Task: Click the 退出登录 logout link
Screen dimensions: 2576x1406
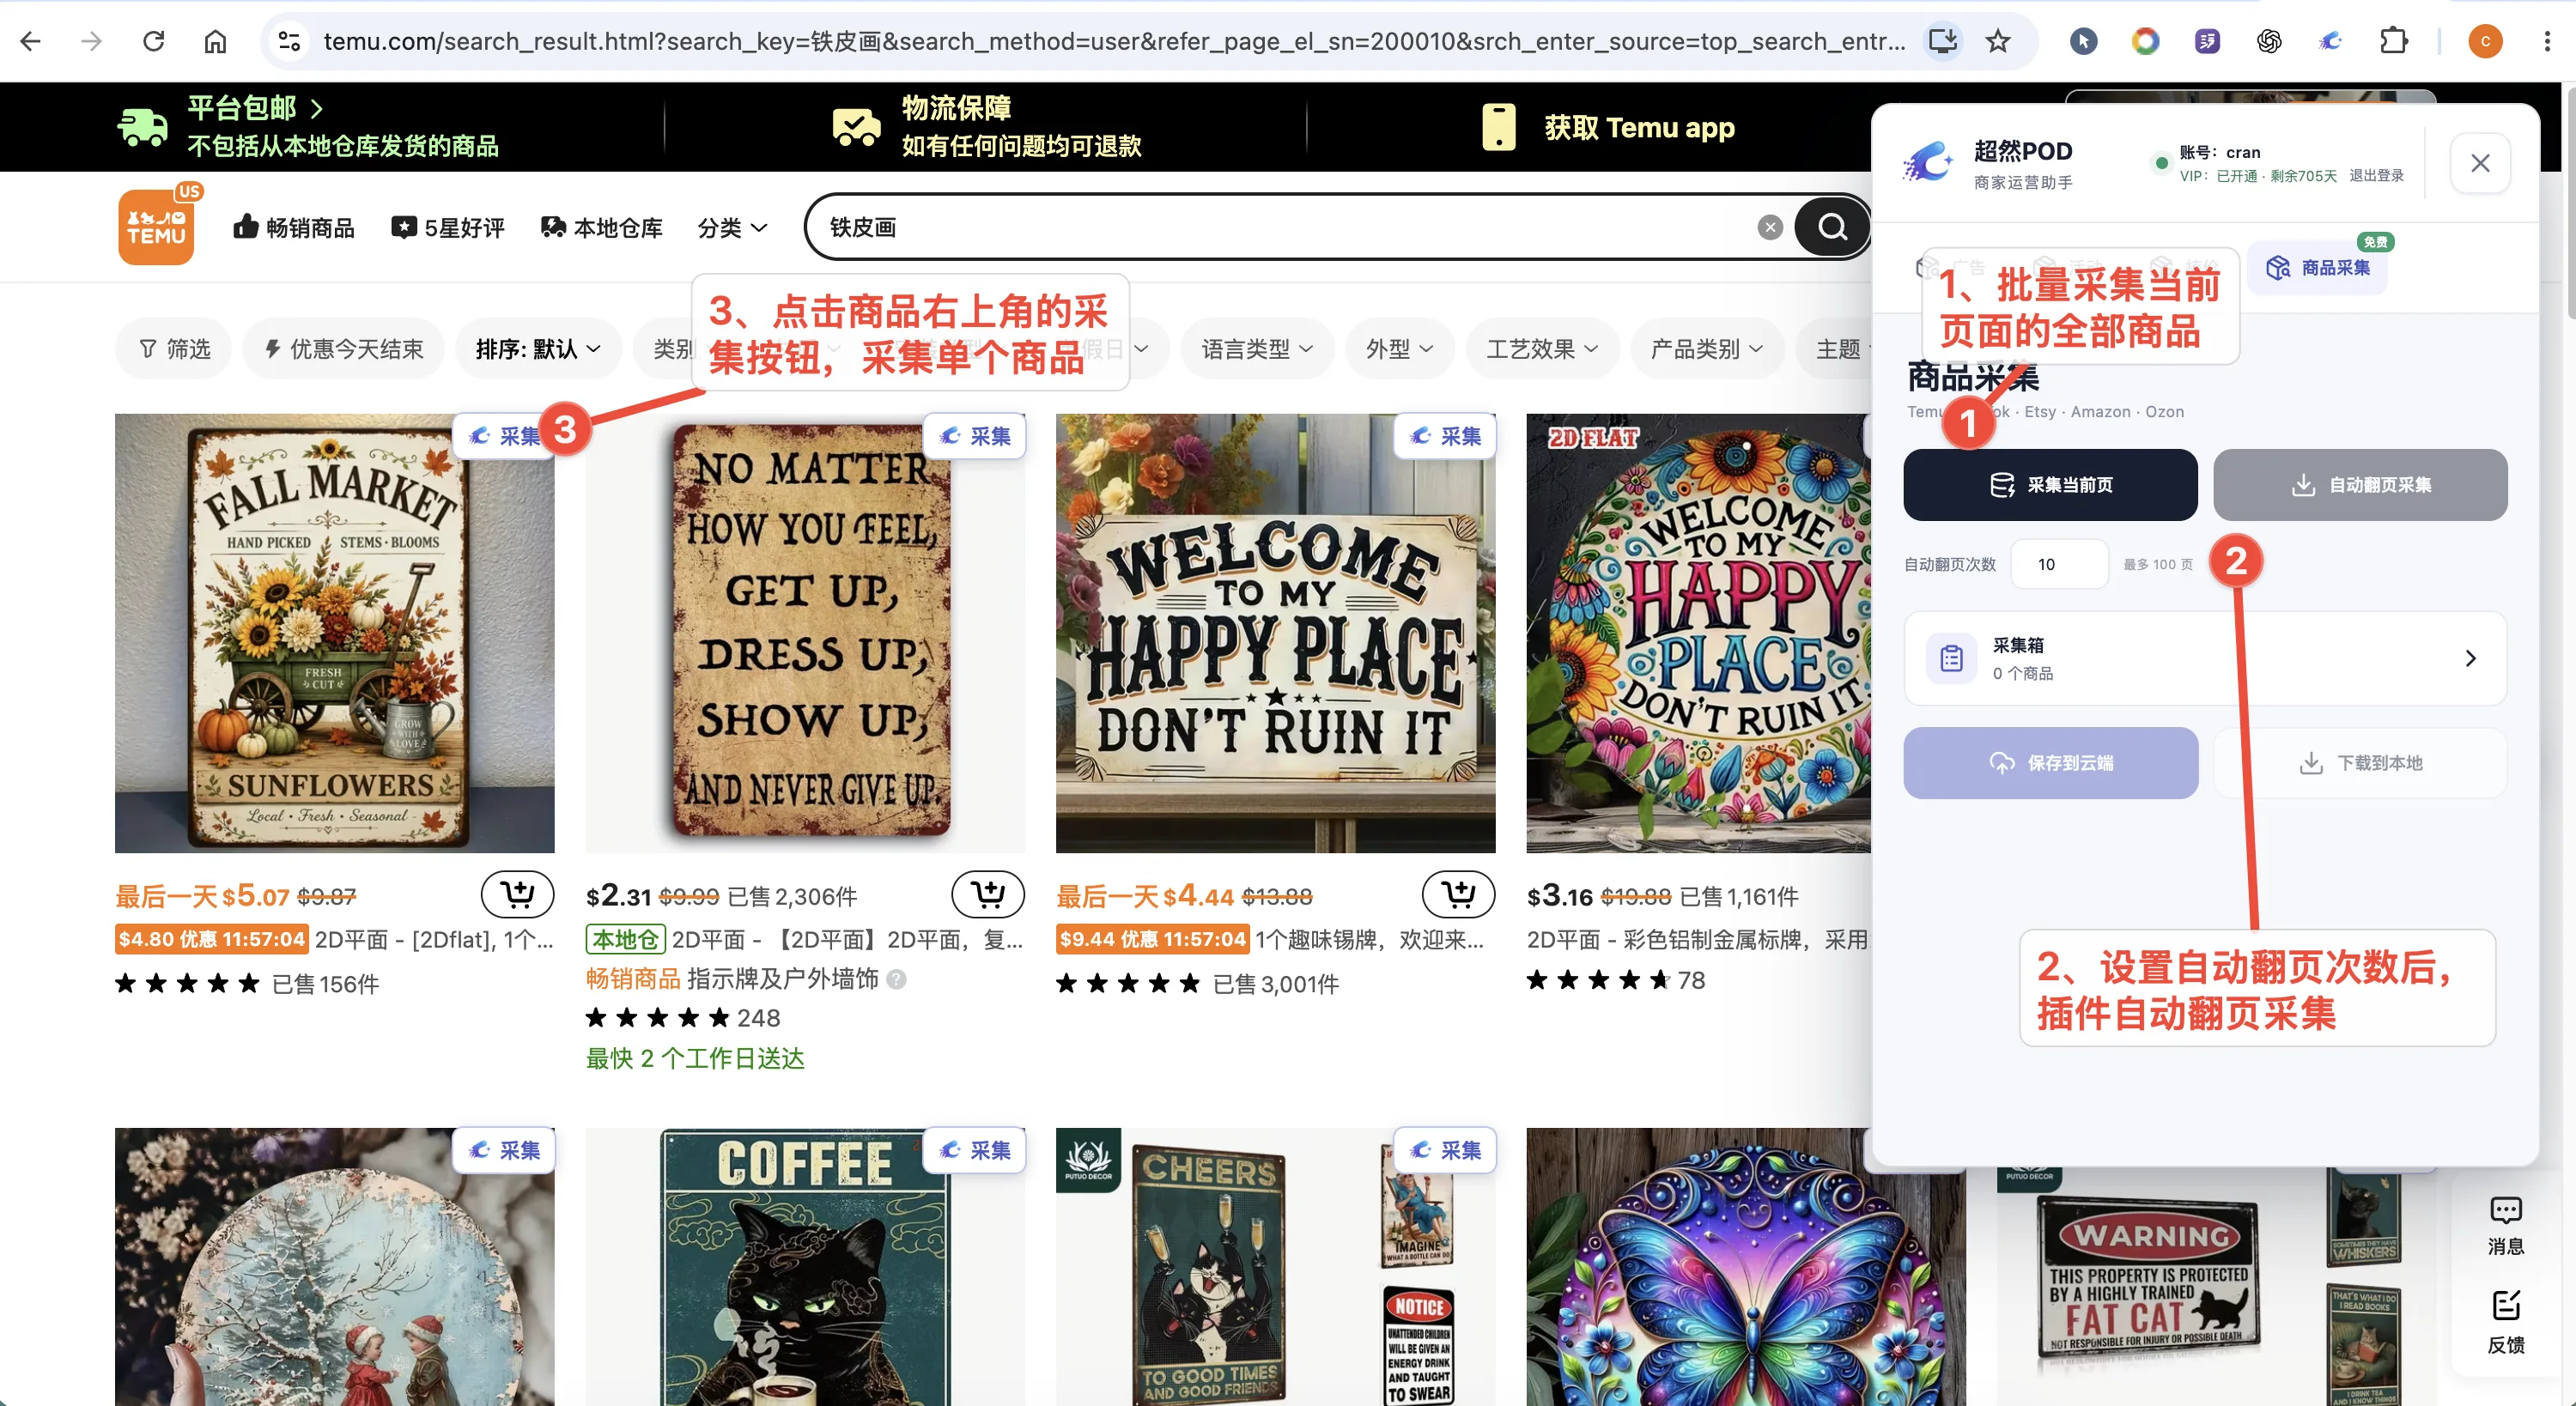Action: 2376,176
